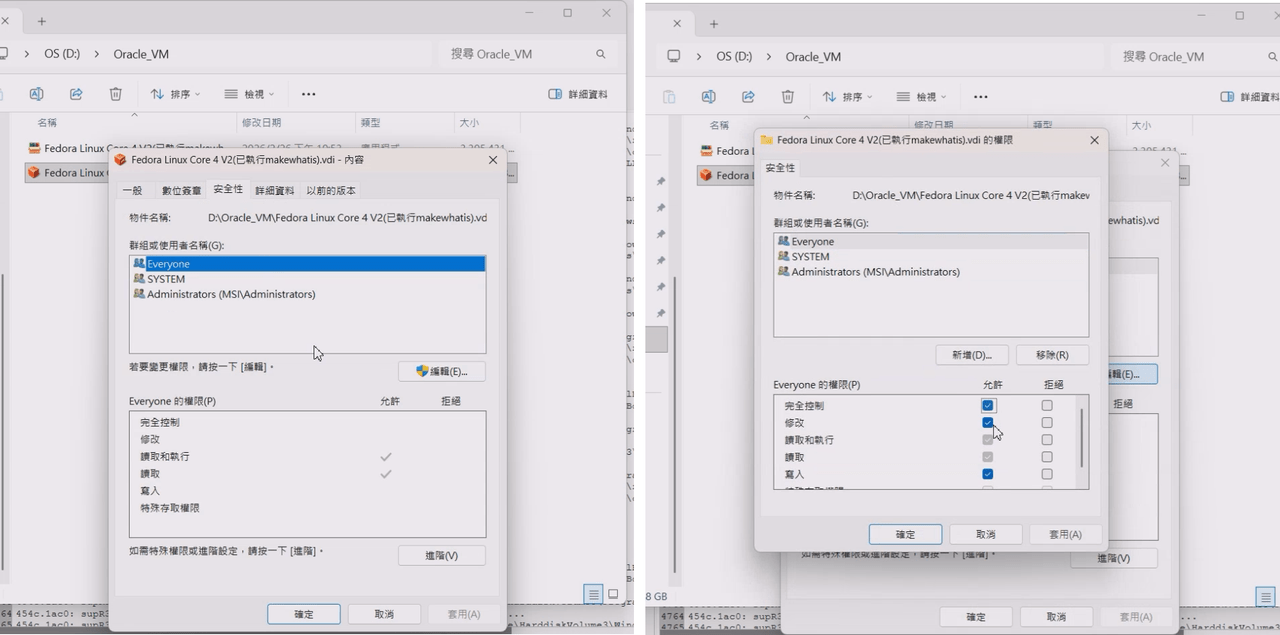This screenshot has height=635, width=1280.
Task: Click the permissions list vertical scrollbar
Action: 1081,436
